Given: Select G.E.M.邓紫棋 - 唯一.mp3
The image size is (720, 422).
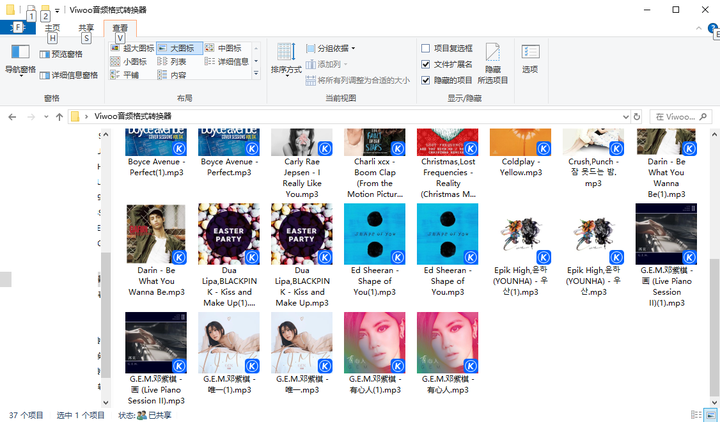Looking at the screenshot, I should [x=302, y=354].
